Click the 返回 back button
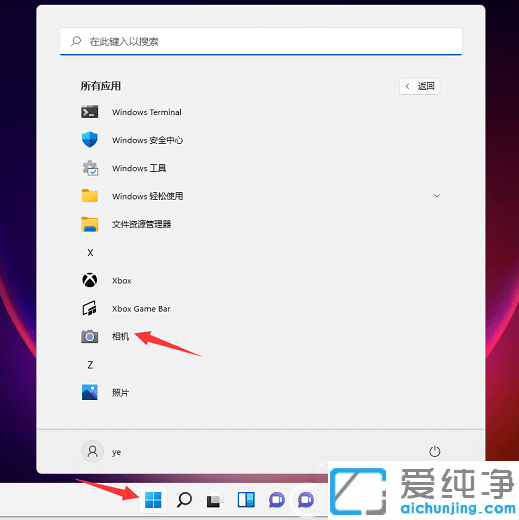The image size is (519, 520). click(x=420, y=86)
